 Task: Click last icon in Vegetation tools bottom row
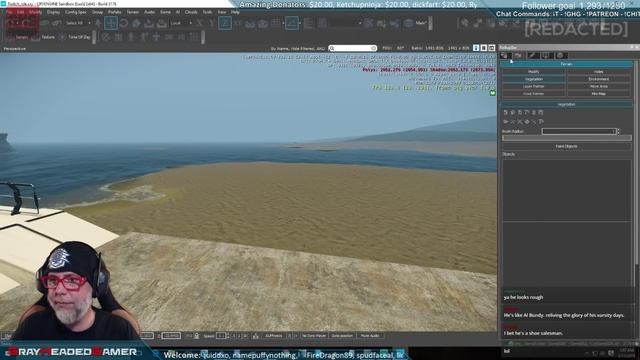tap(541, 122)
